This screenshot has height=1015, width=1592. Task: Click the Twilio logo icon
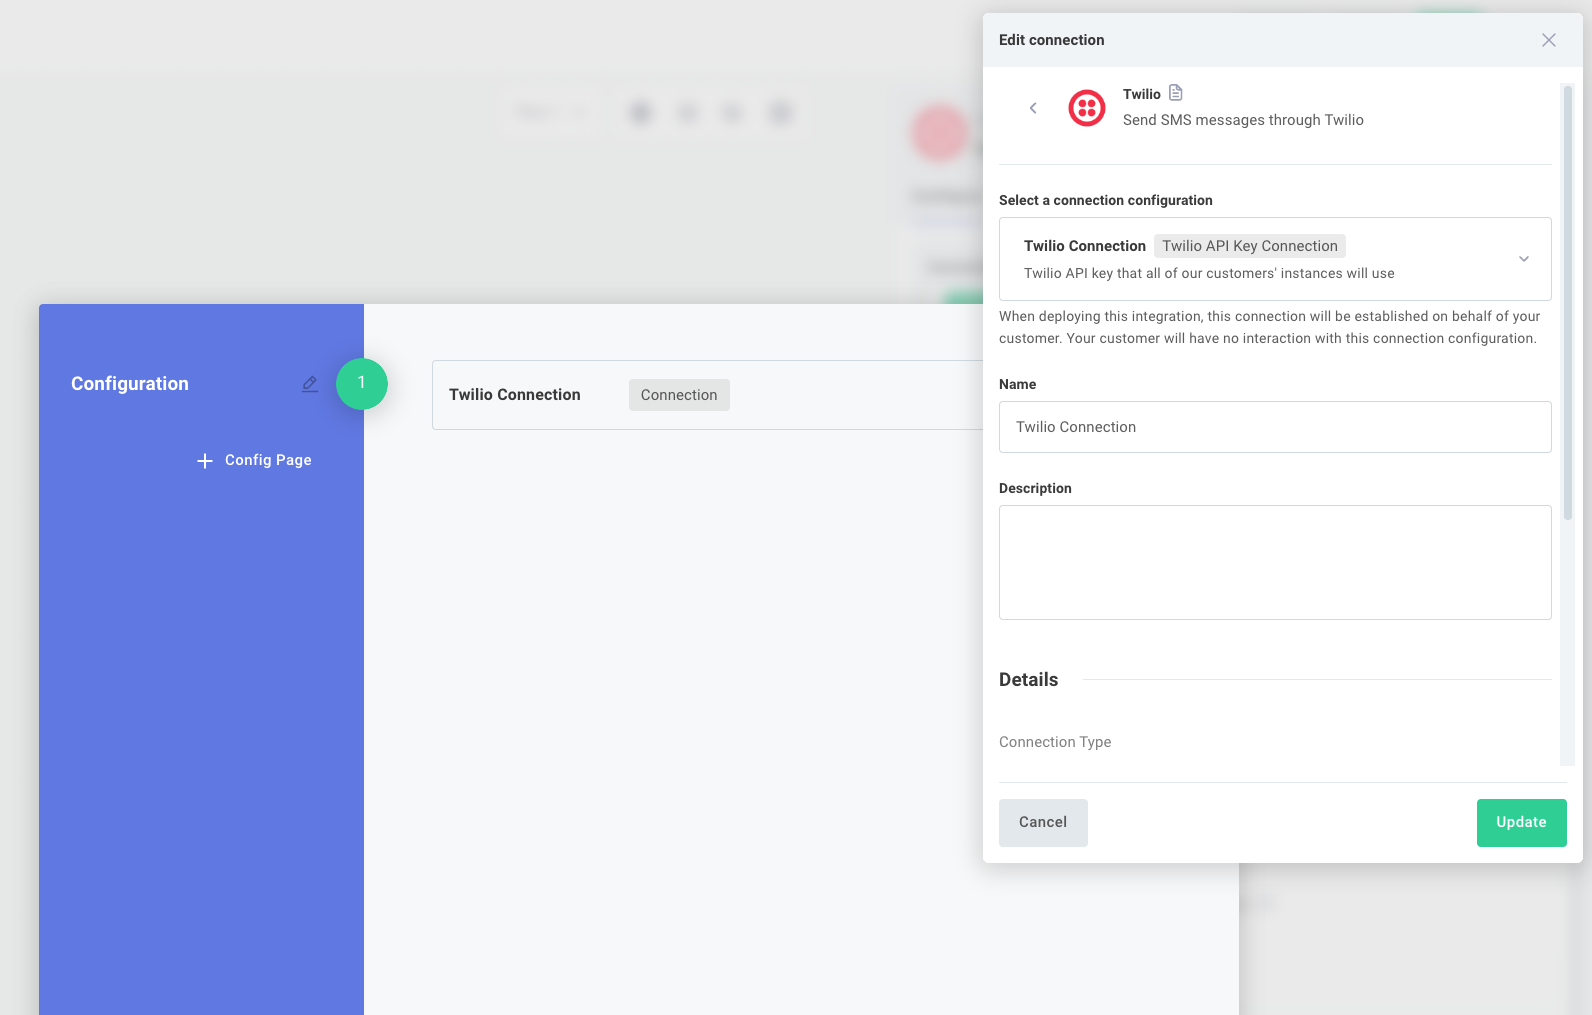click(x=1087, y=108)
